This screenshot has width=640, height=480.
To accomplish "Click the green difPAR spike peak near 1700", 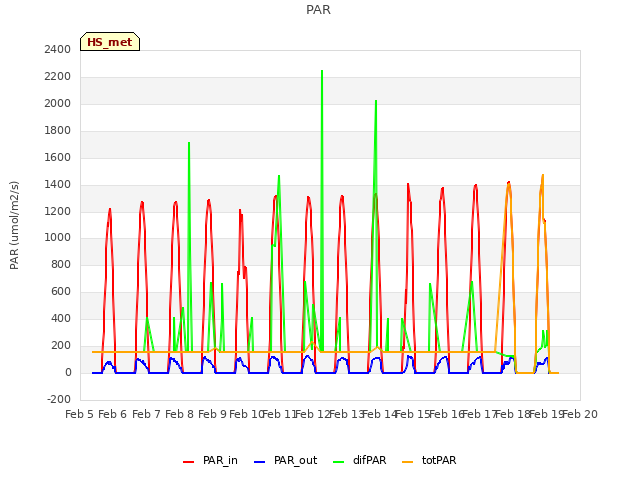I will (189, 143).
